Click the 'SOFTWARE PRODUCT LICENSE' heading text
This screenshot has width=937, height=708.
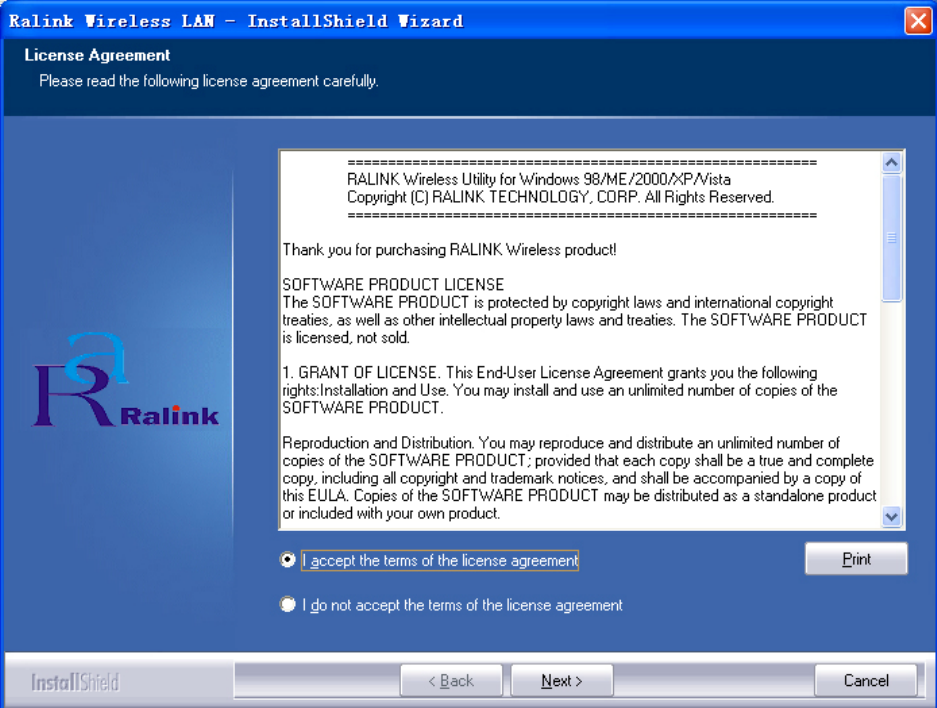[393, 284]
